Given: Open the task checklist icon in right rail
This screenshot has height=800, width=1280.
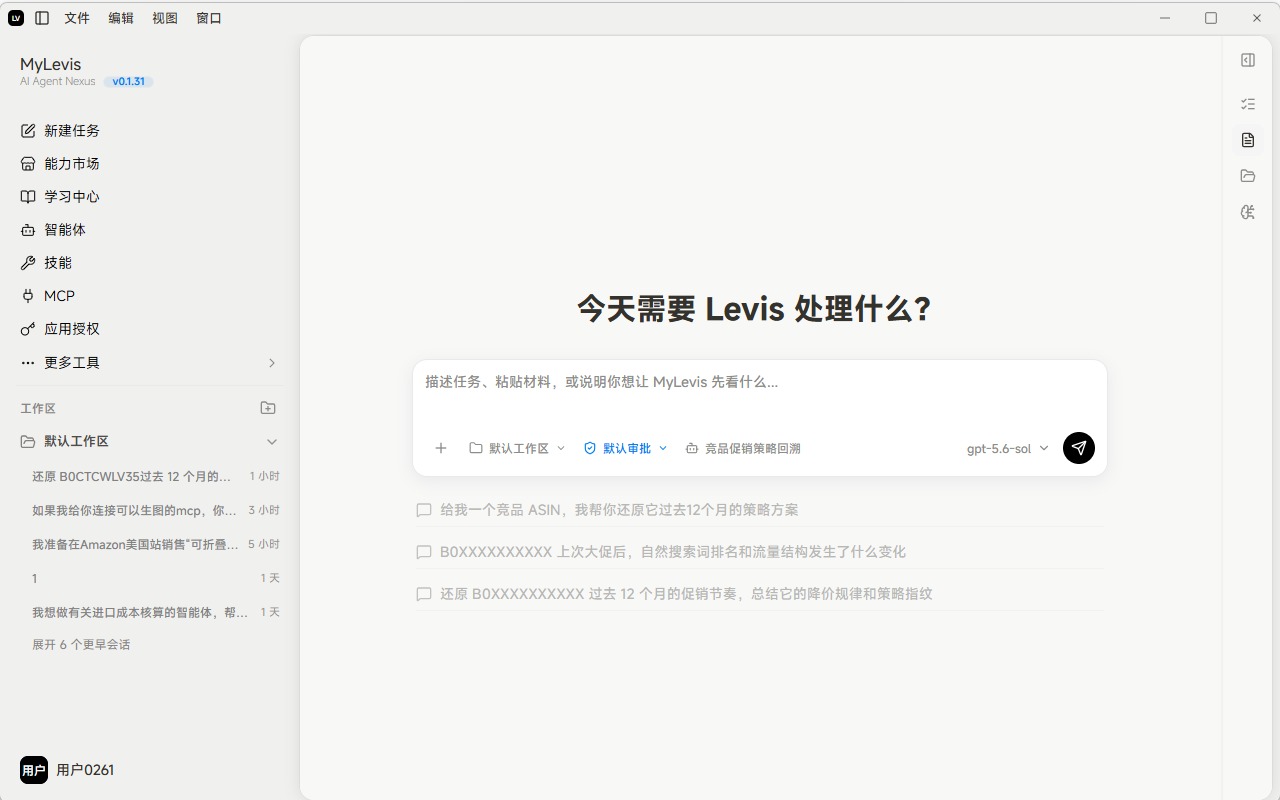Looking at the screenshot, I should click(x=1248, y=104).
